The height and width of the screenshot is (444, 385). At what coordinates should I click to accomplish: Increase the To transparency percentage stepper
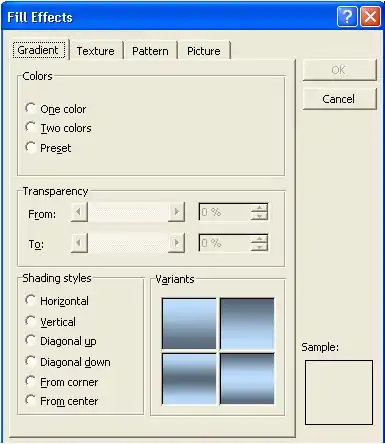259,238
